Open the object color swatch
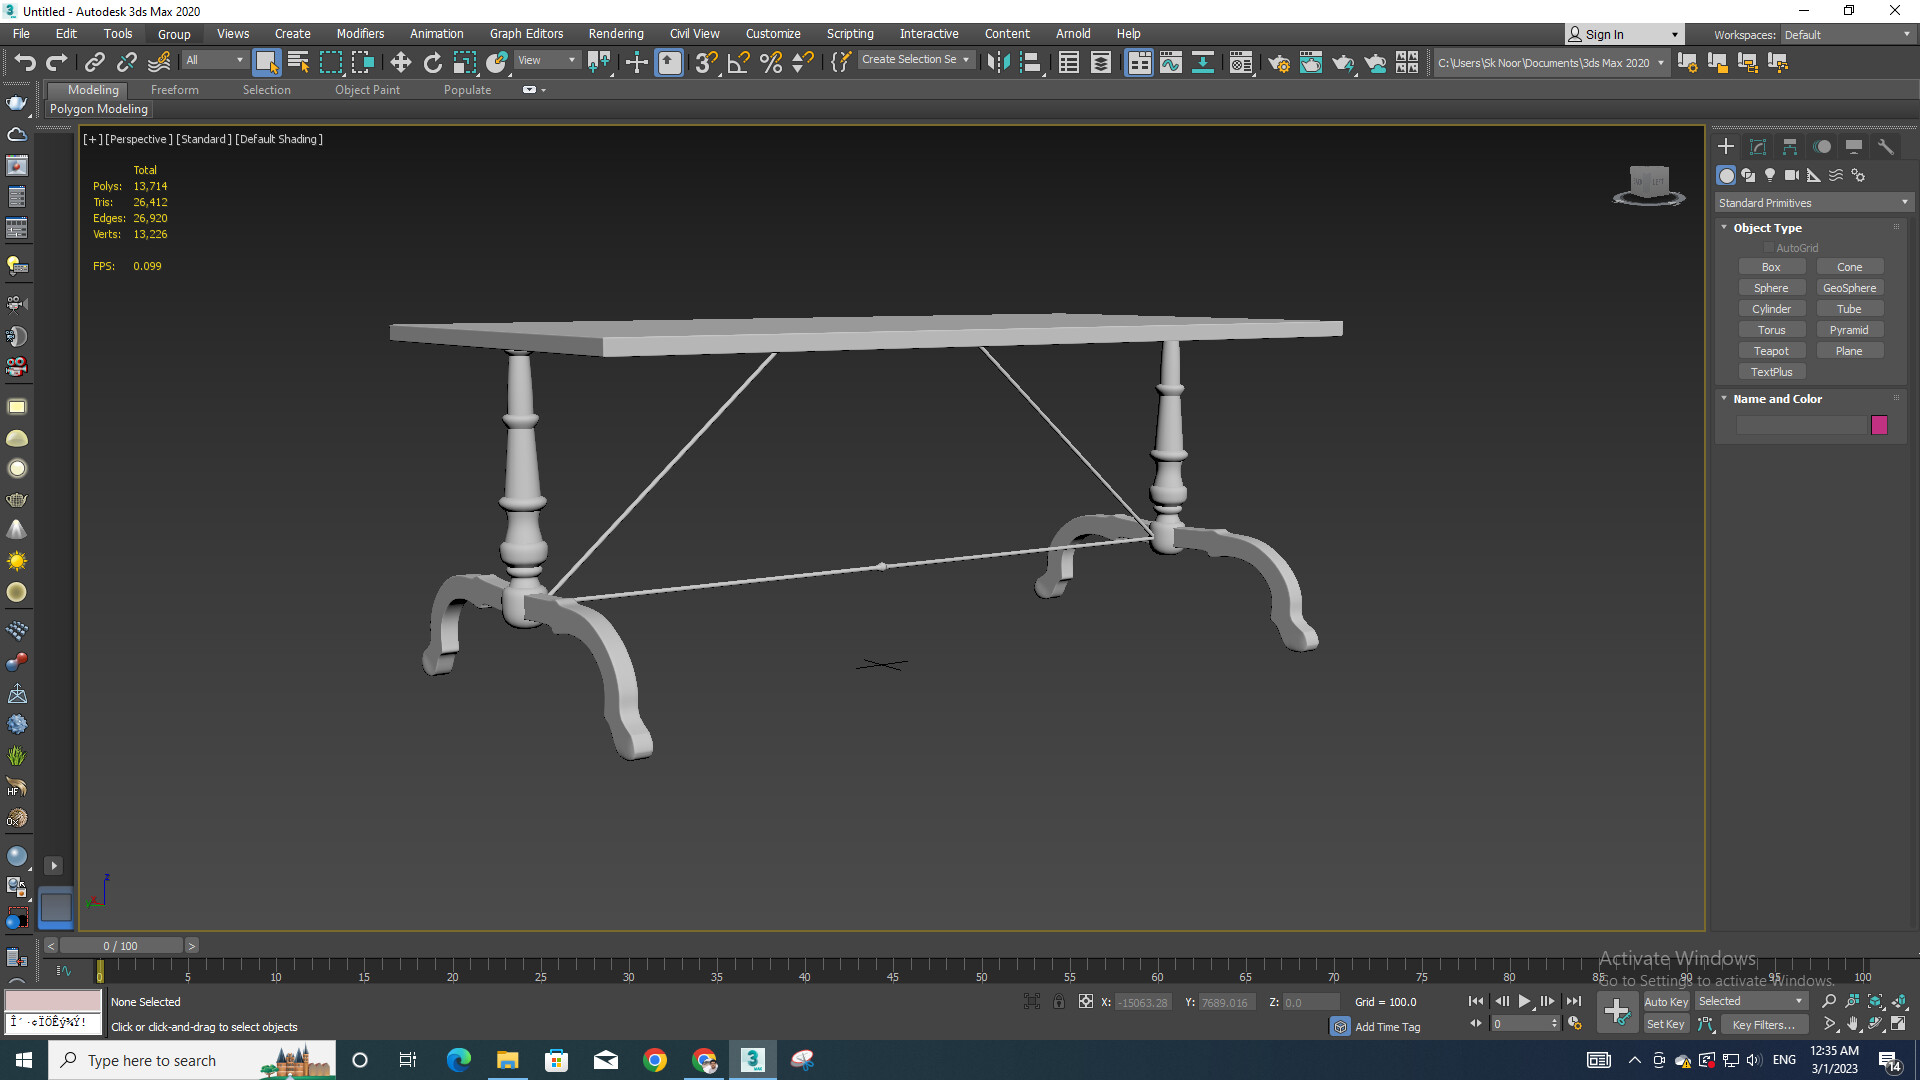Screen dimensions: 1920x1080 [1879, 425]
